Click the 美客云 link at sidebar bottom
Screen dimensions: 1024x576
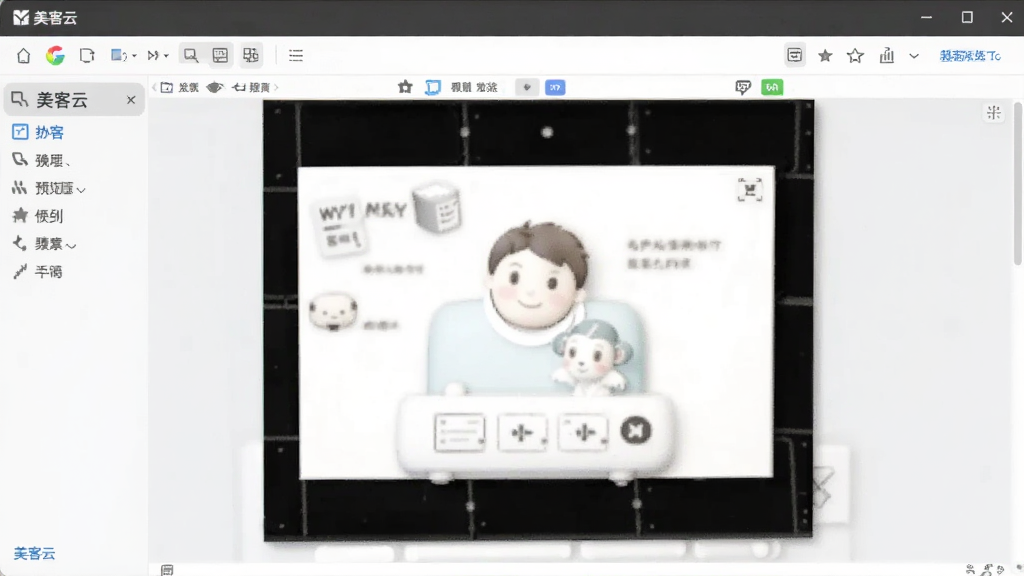click(x=35, y=554)
